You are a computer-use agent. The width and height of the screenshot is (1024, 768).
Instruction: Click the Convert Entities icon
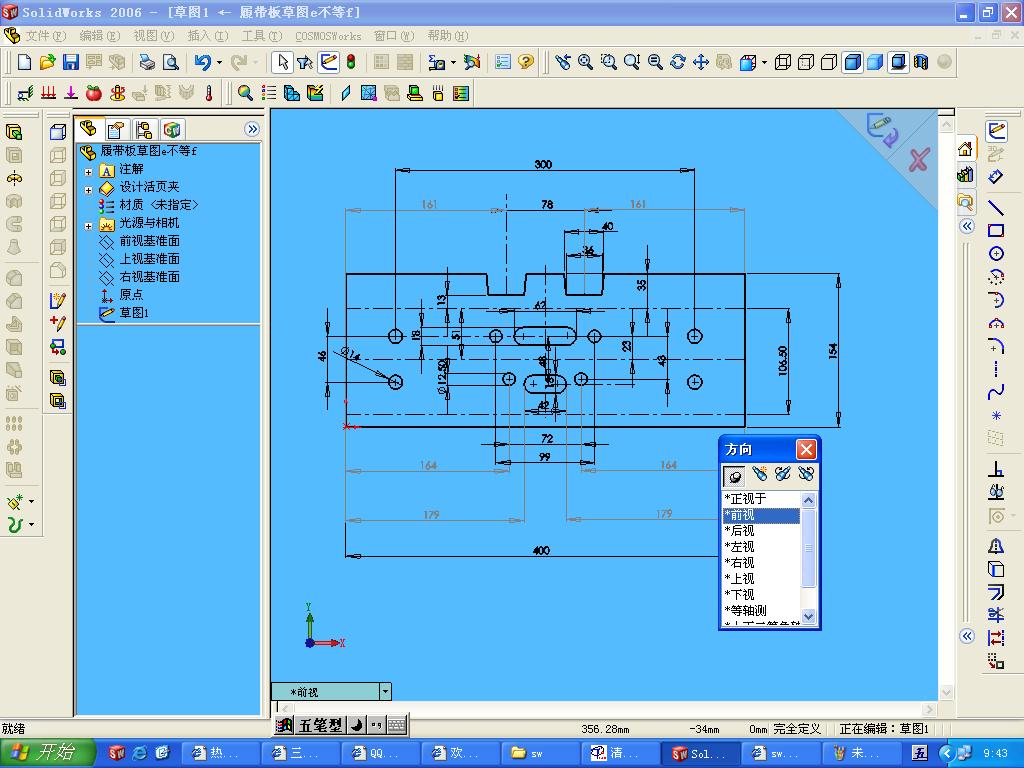(x=995, y=568)
